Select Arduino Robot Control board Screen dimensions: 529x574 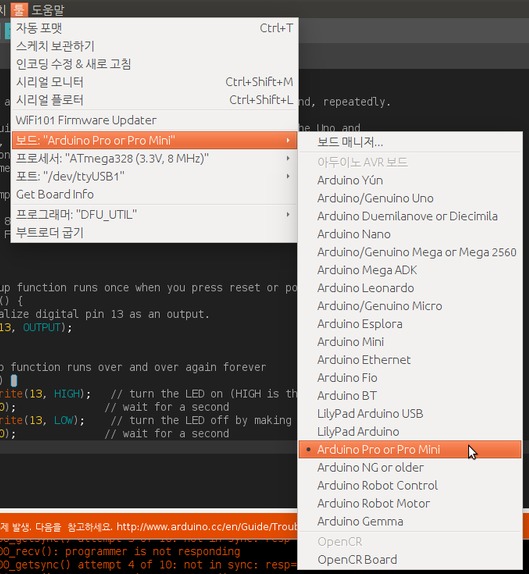410,485
